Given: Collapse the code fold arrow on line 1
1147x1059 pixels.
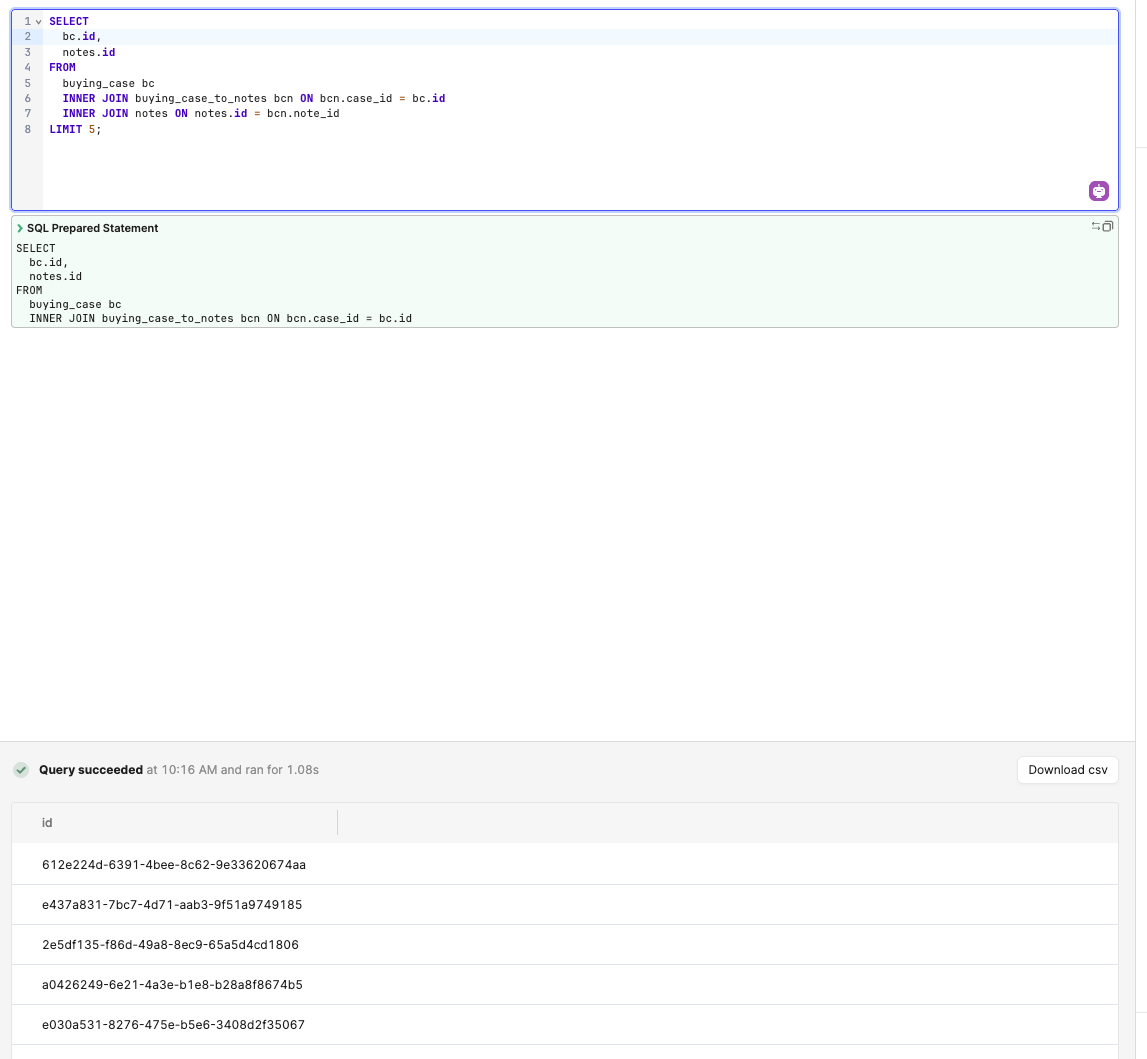Looking at the screenshot, I should pyautogui.click(x=38, y=22).
